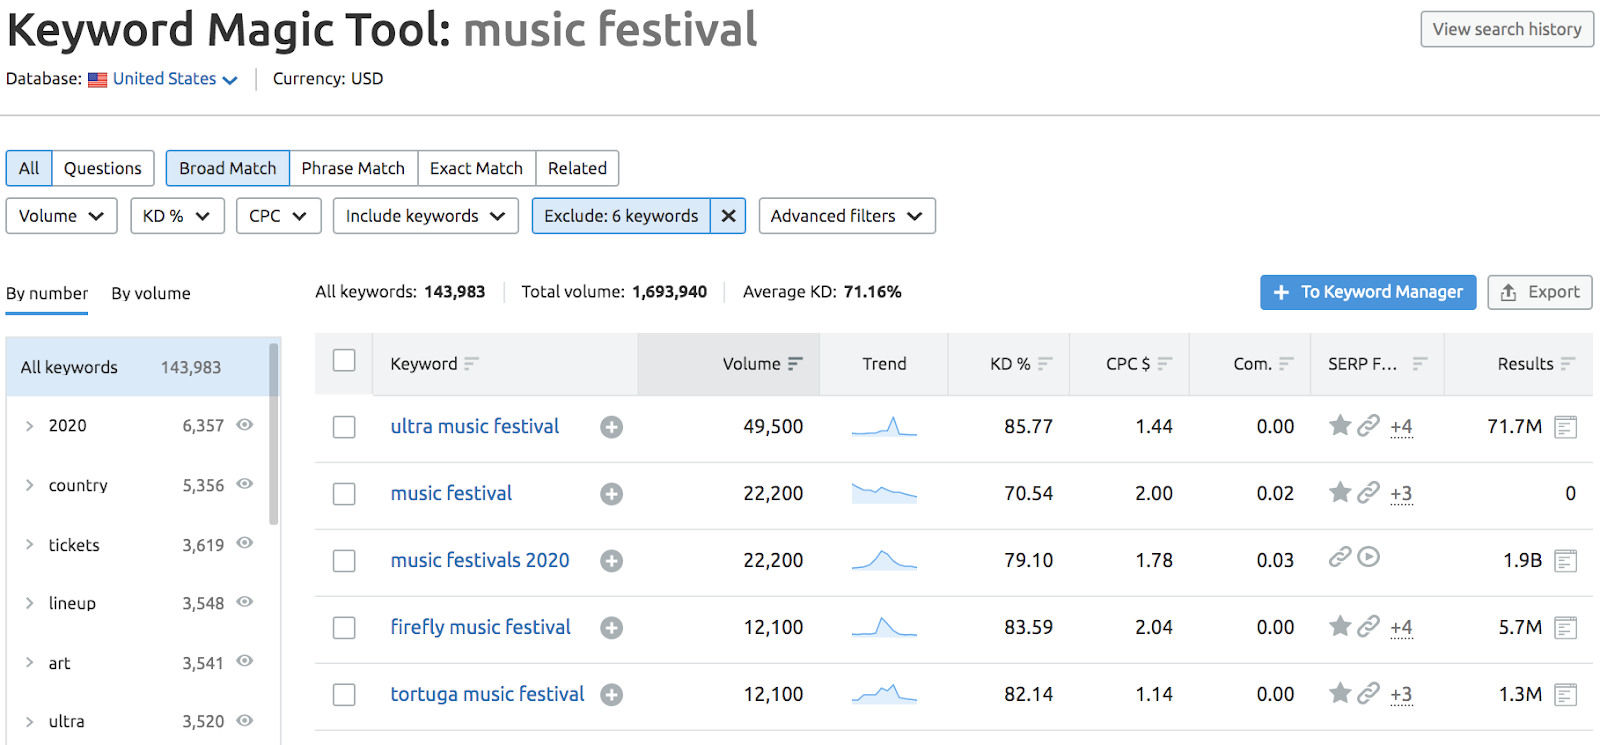Viewport: 1600px width, 745px height.
Task: Check the select-all keywords checkbox
Action: 344,361
